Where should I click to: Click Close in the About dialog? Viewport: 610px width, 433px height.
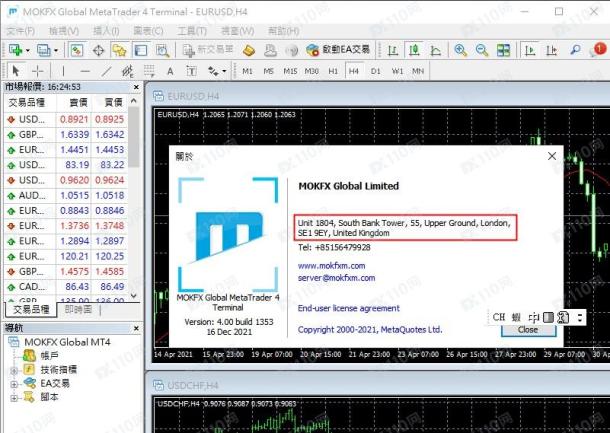tap(527, 329)
